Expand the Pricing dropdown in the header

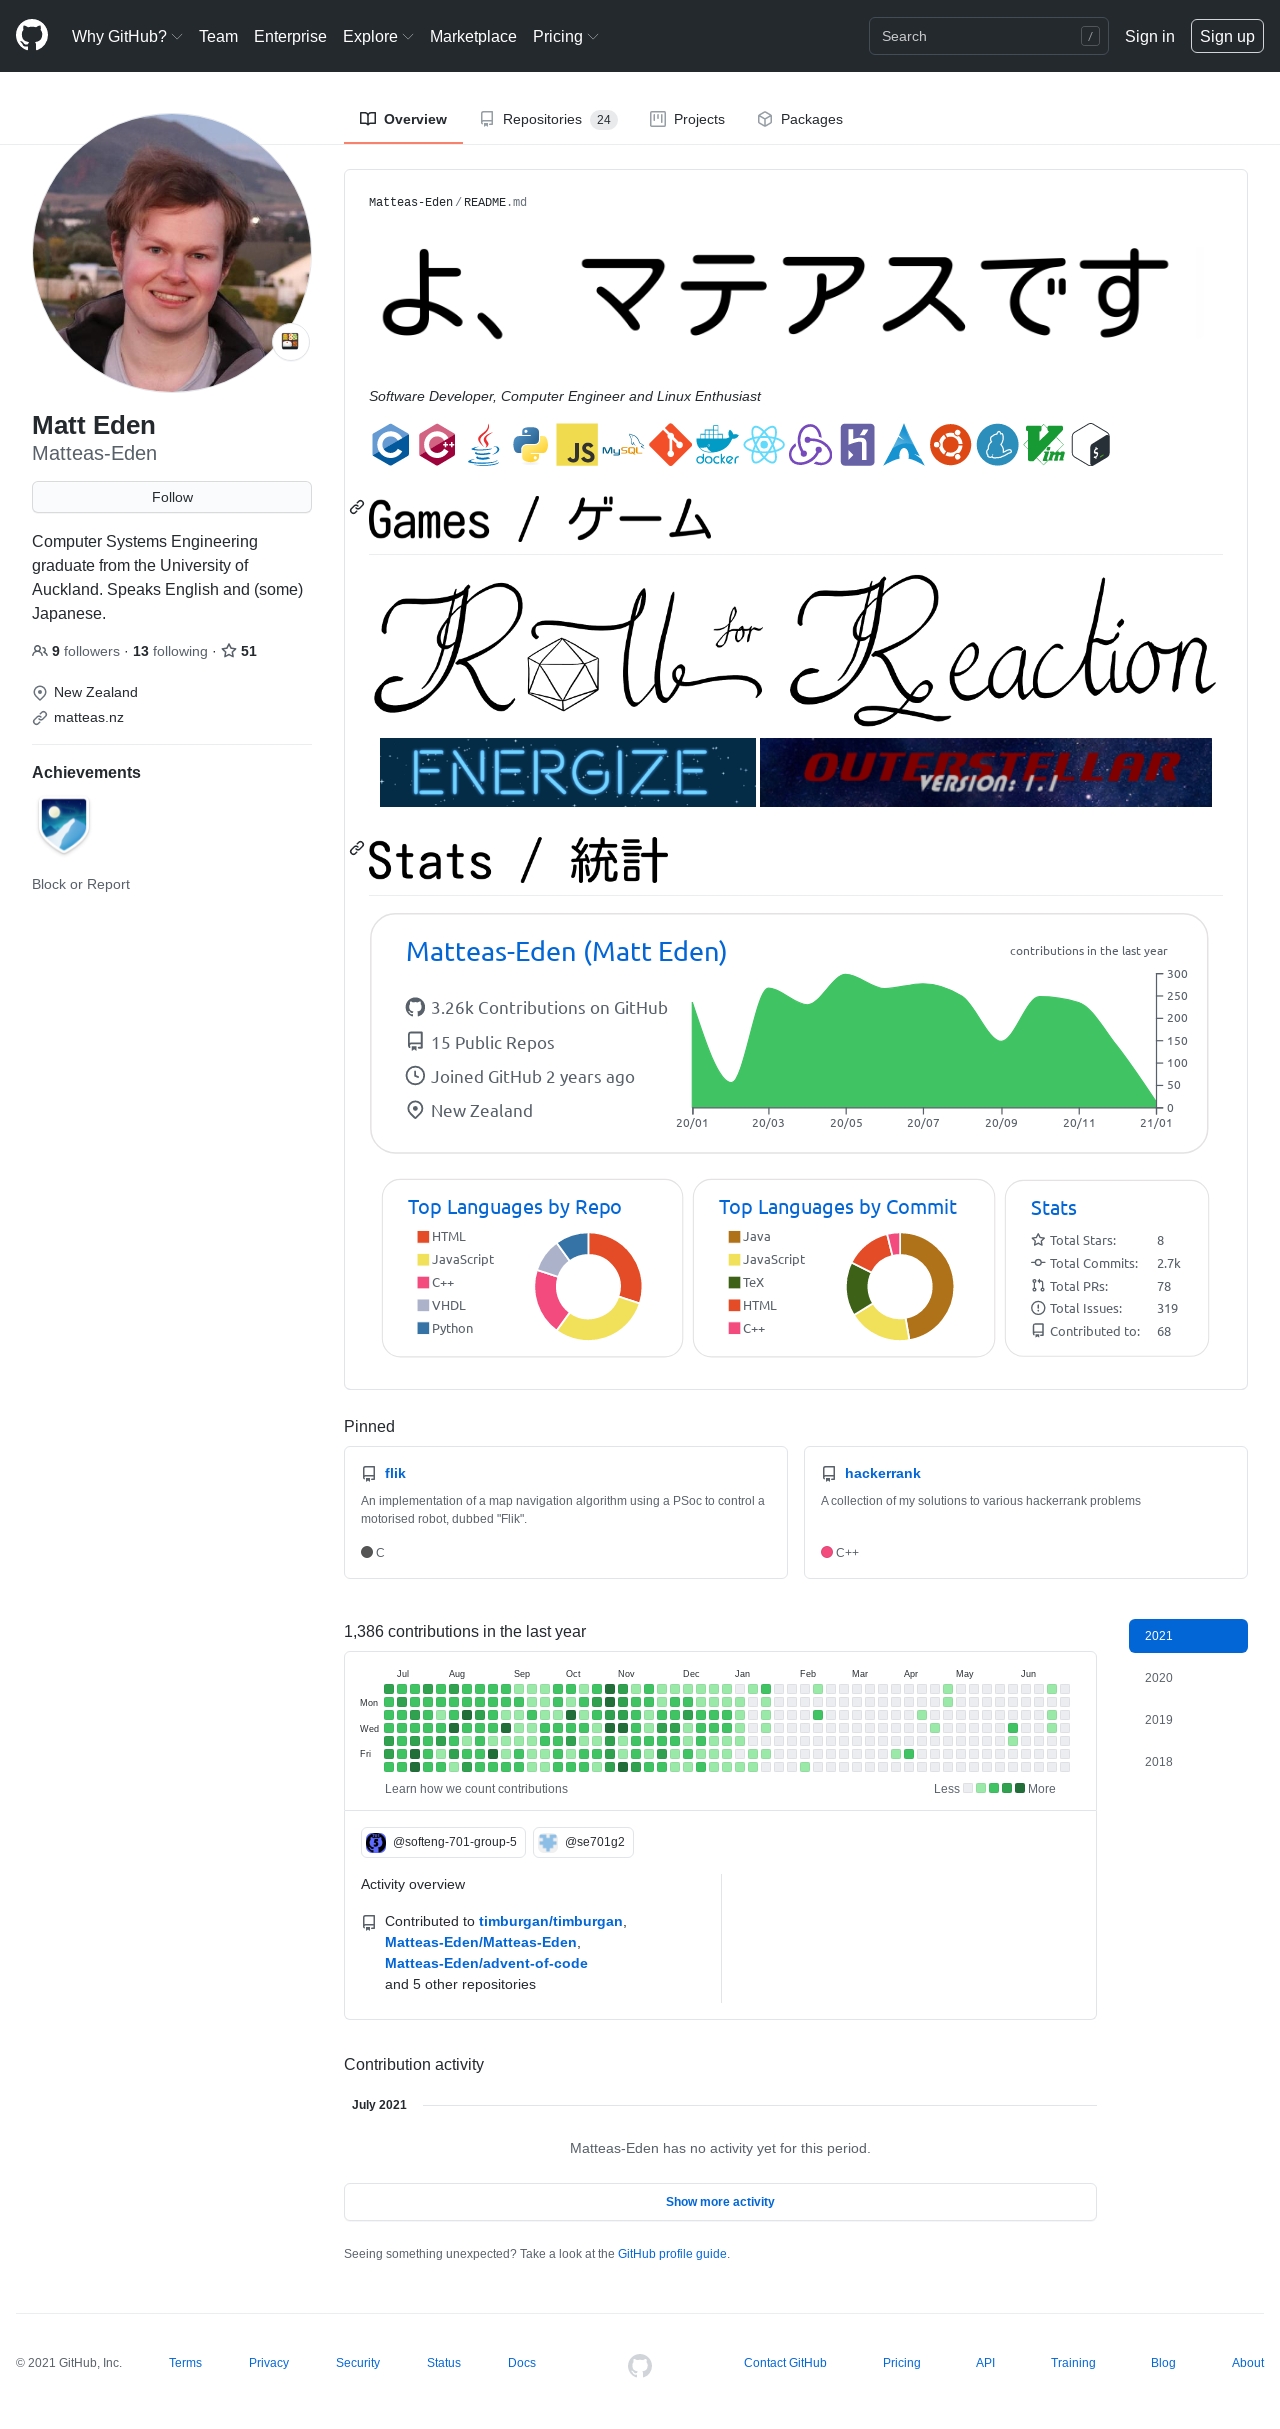pos(566,36)
